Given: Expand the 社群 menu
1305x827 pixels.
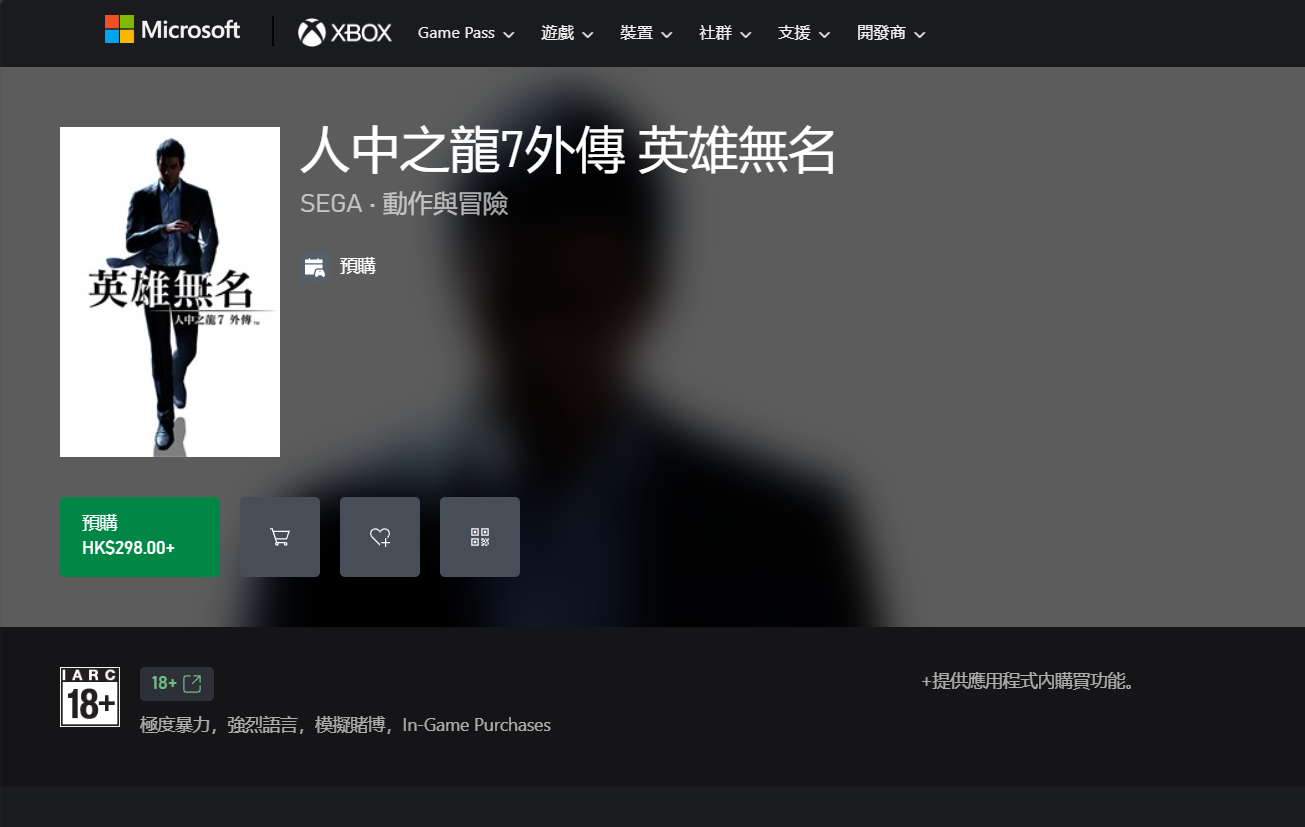Looking at the screenshot, I should click(x=725, y=33).
